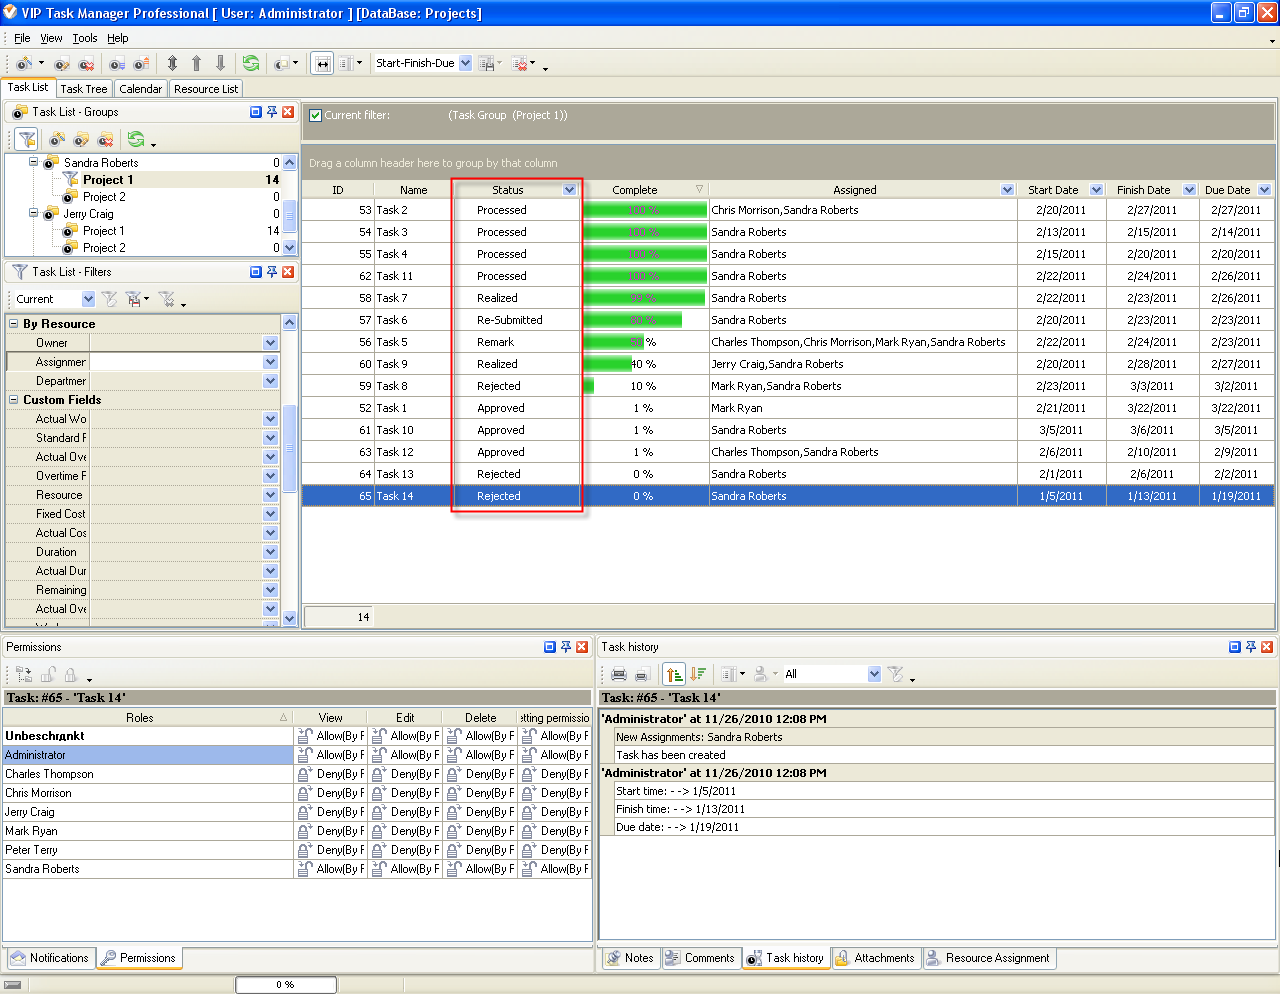Select Project 2 under Sandra Roberts

tap(104, 197)
